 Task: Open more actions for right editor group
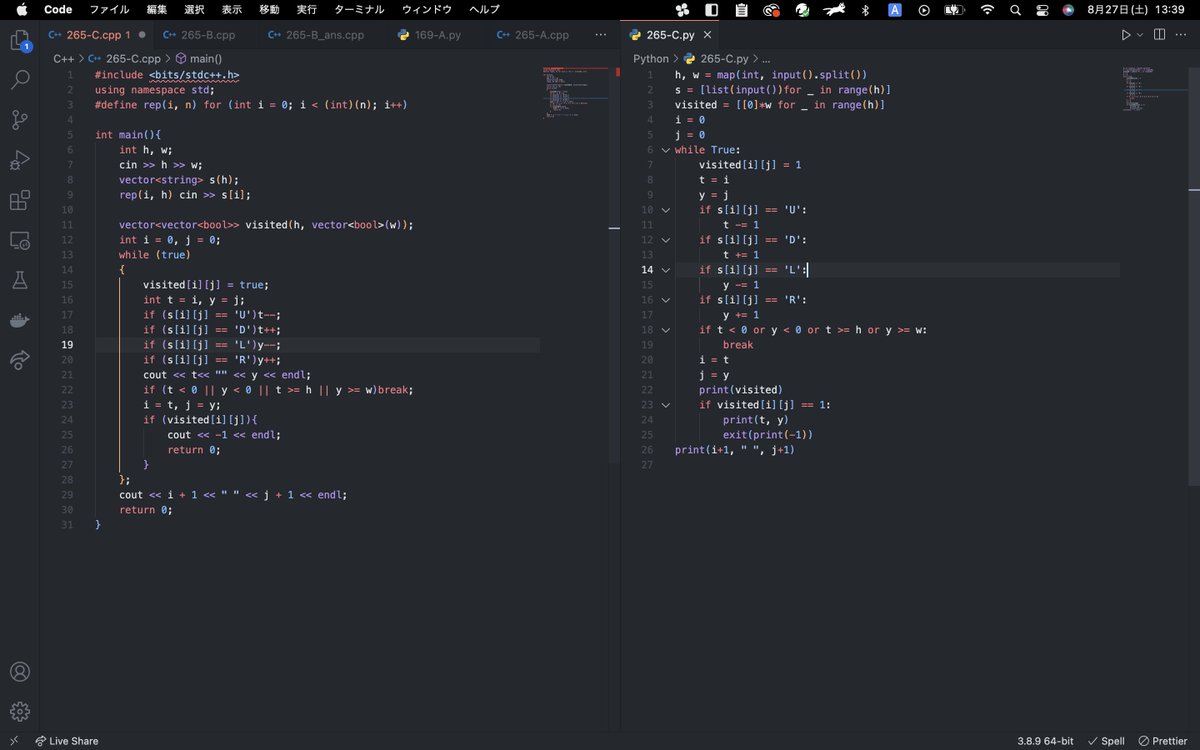tap(1182, 34)
